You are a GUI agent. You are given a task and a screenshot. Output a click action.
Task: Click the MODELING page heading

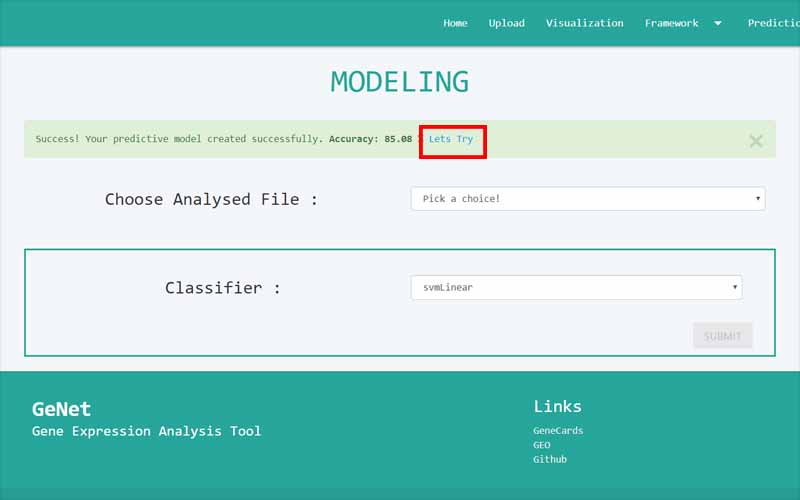pyautogui.click(x=399, y=82)
